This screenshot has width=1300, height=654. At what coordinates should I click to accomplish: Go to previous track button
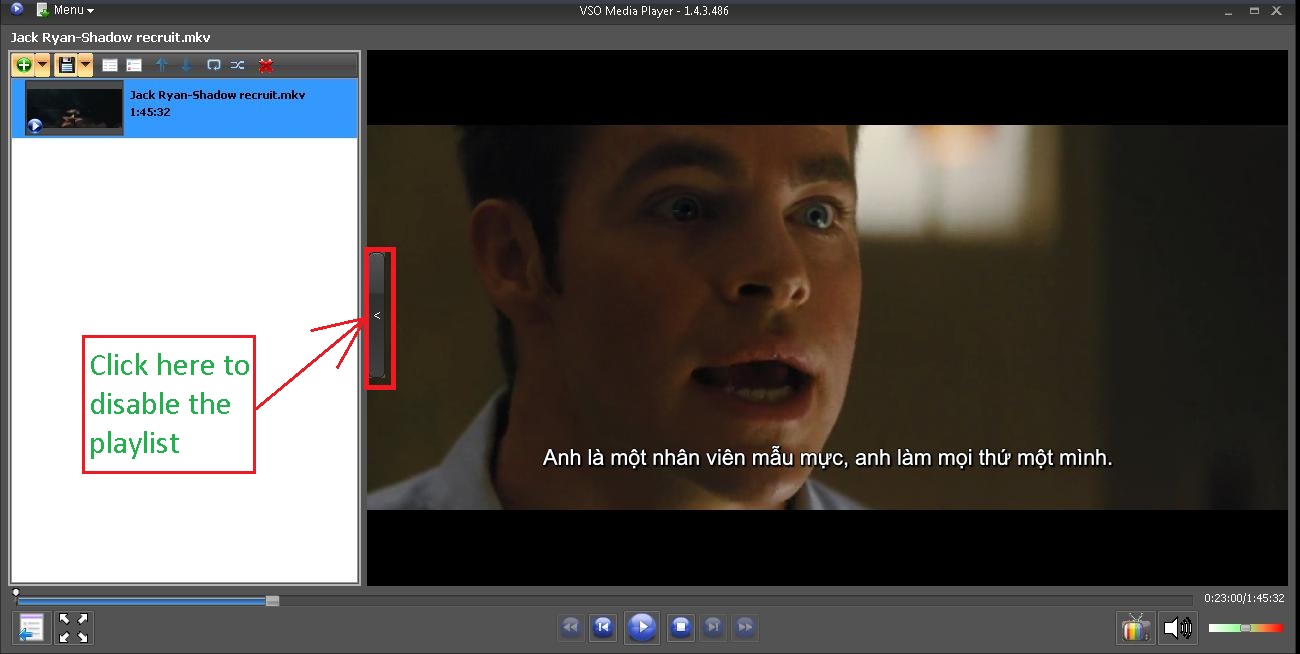[603, 627]
